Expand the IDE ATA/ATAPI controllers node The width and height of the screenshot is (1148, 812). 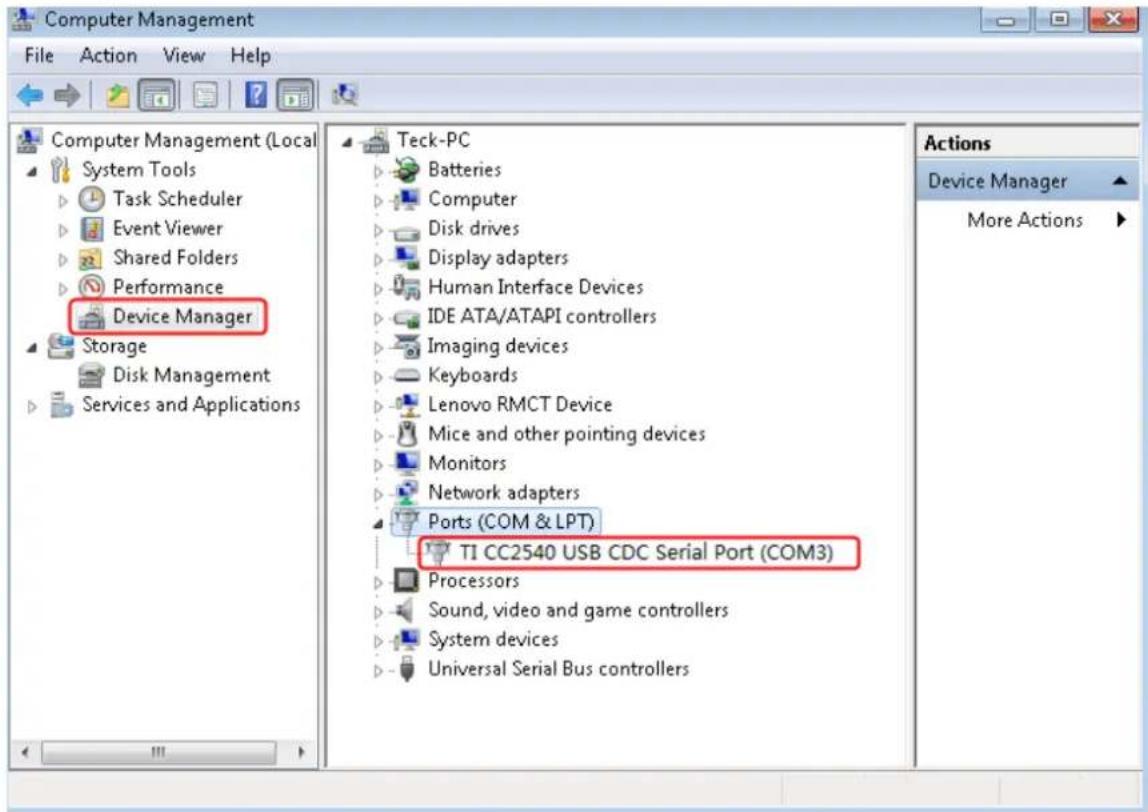point(378,319)
